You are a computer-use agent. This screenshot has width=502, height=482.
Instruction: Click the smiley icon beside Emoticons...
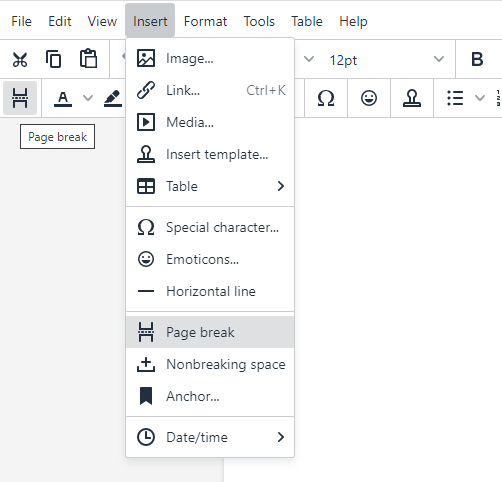click(x=146, y=259)
